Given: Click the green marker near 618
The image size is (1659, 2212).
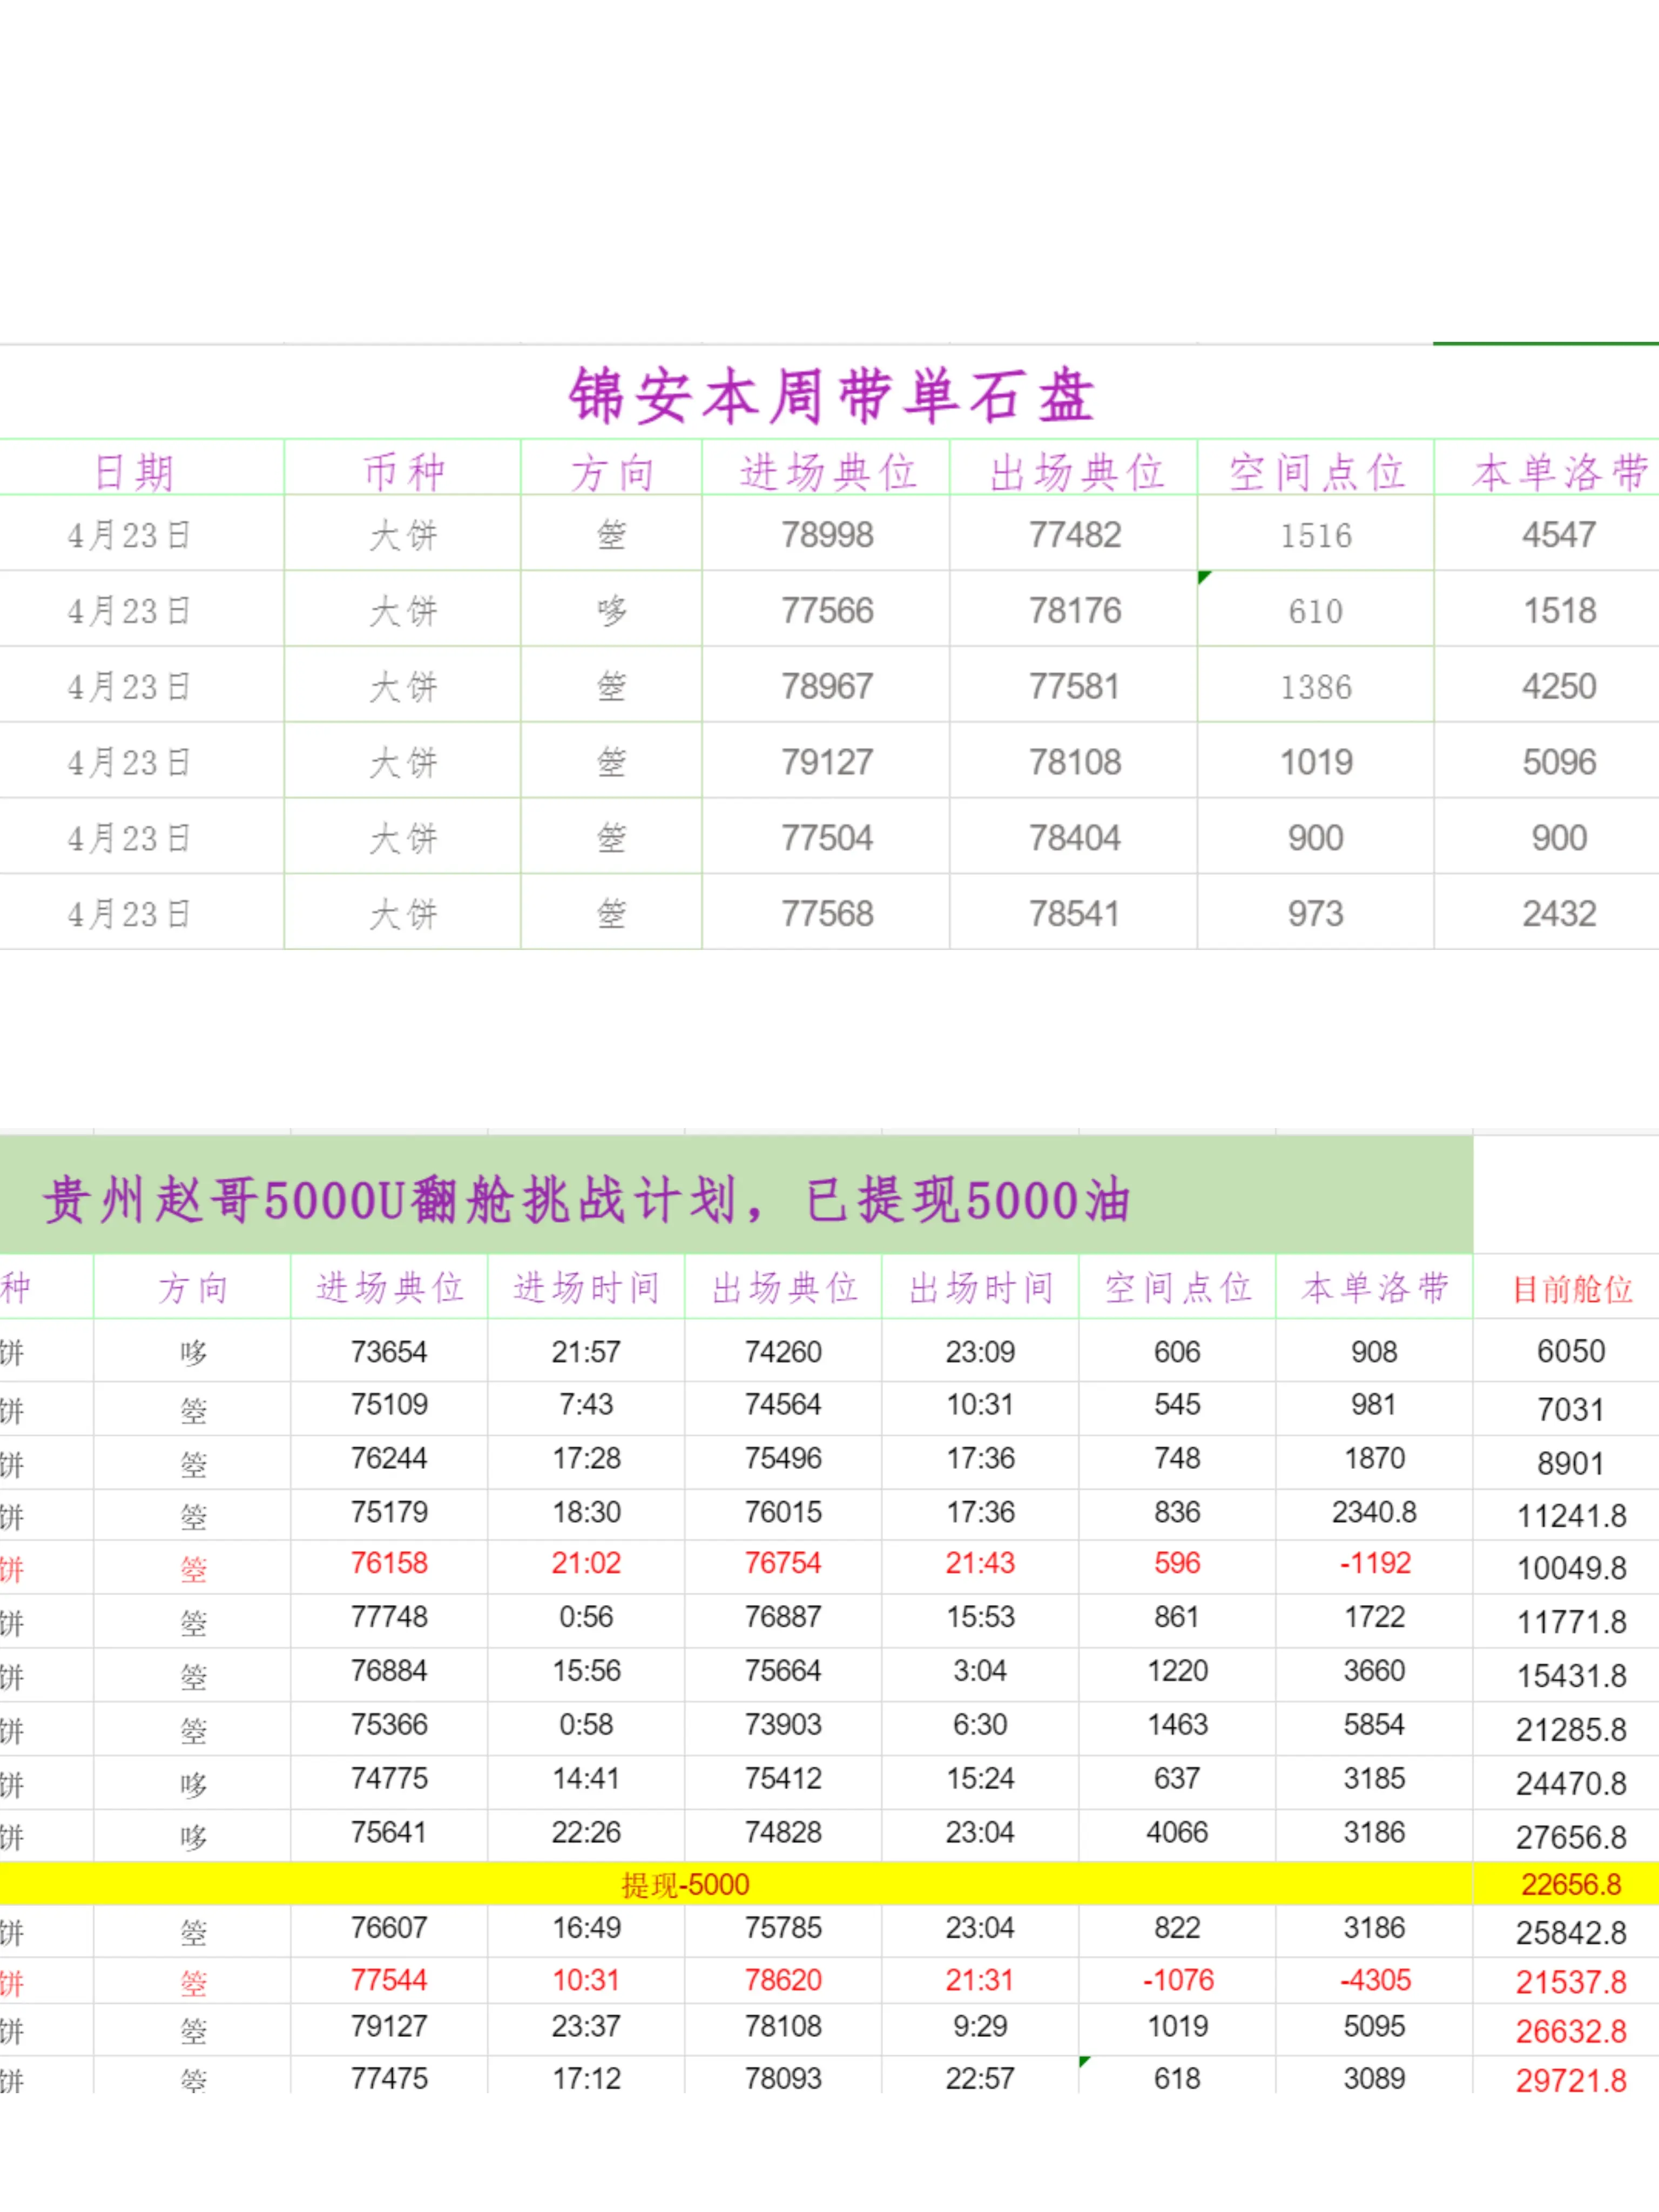Looking at the screenshot, I should coord(1085,2061).
